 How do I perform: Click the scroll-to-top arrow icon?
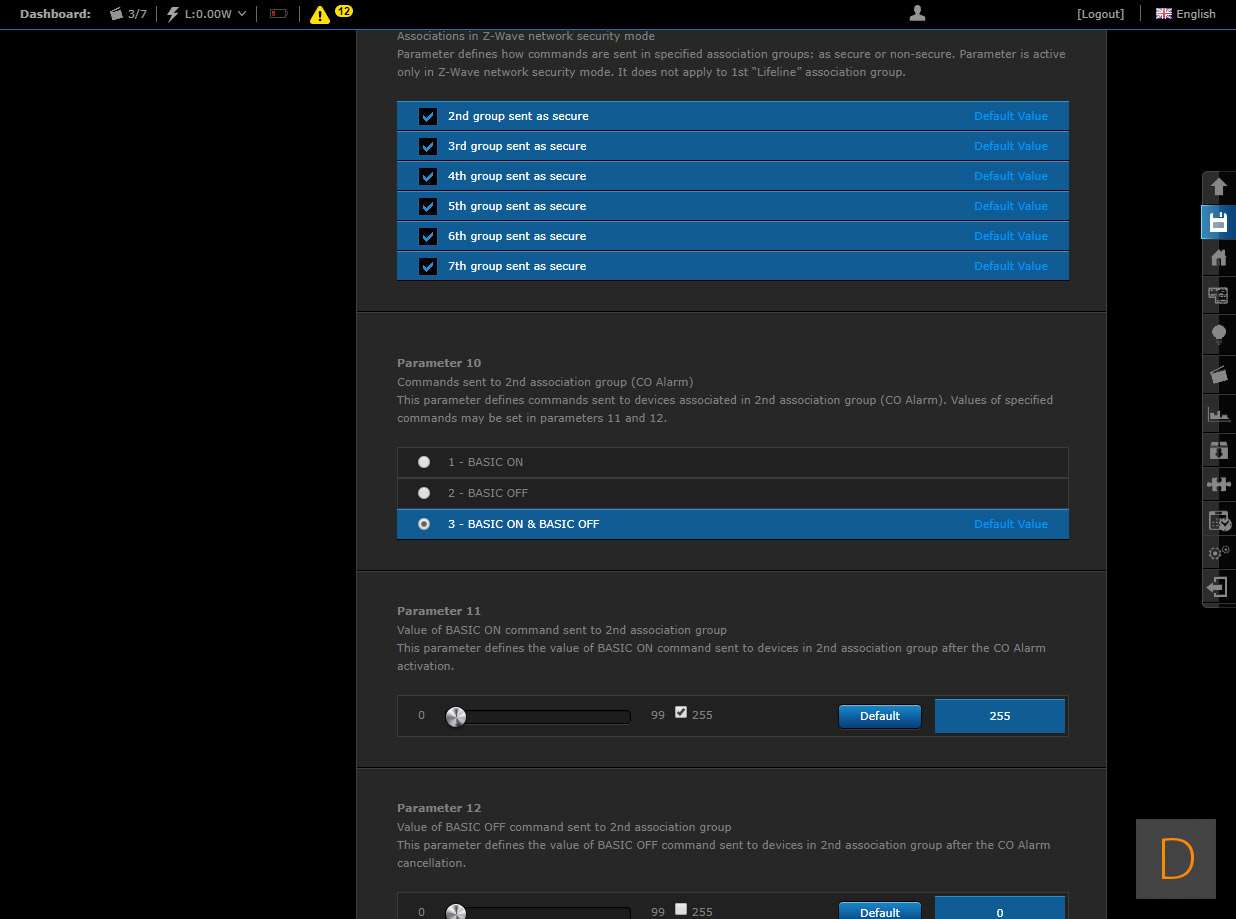(x=1218, y=186)
